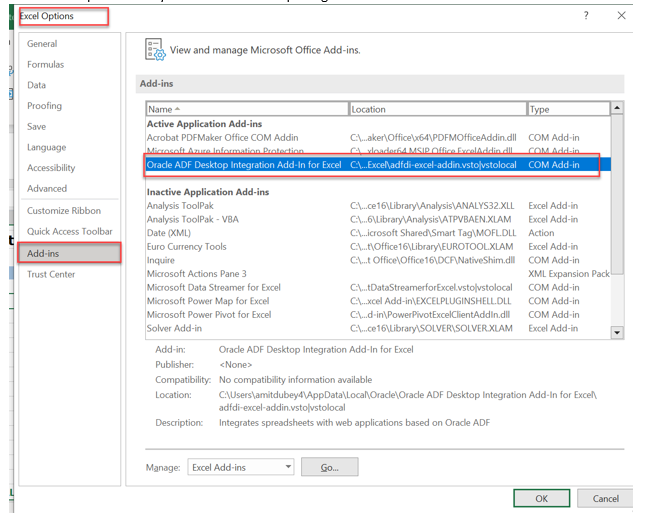The image size is (670, 516).
Task: Open the Manage Excel Add-ins dropdown
Action: click(x=241, y=467)
